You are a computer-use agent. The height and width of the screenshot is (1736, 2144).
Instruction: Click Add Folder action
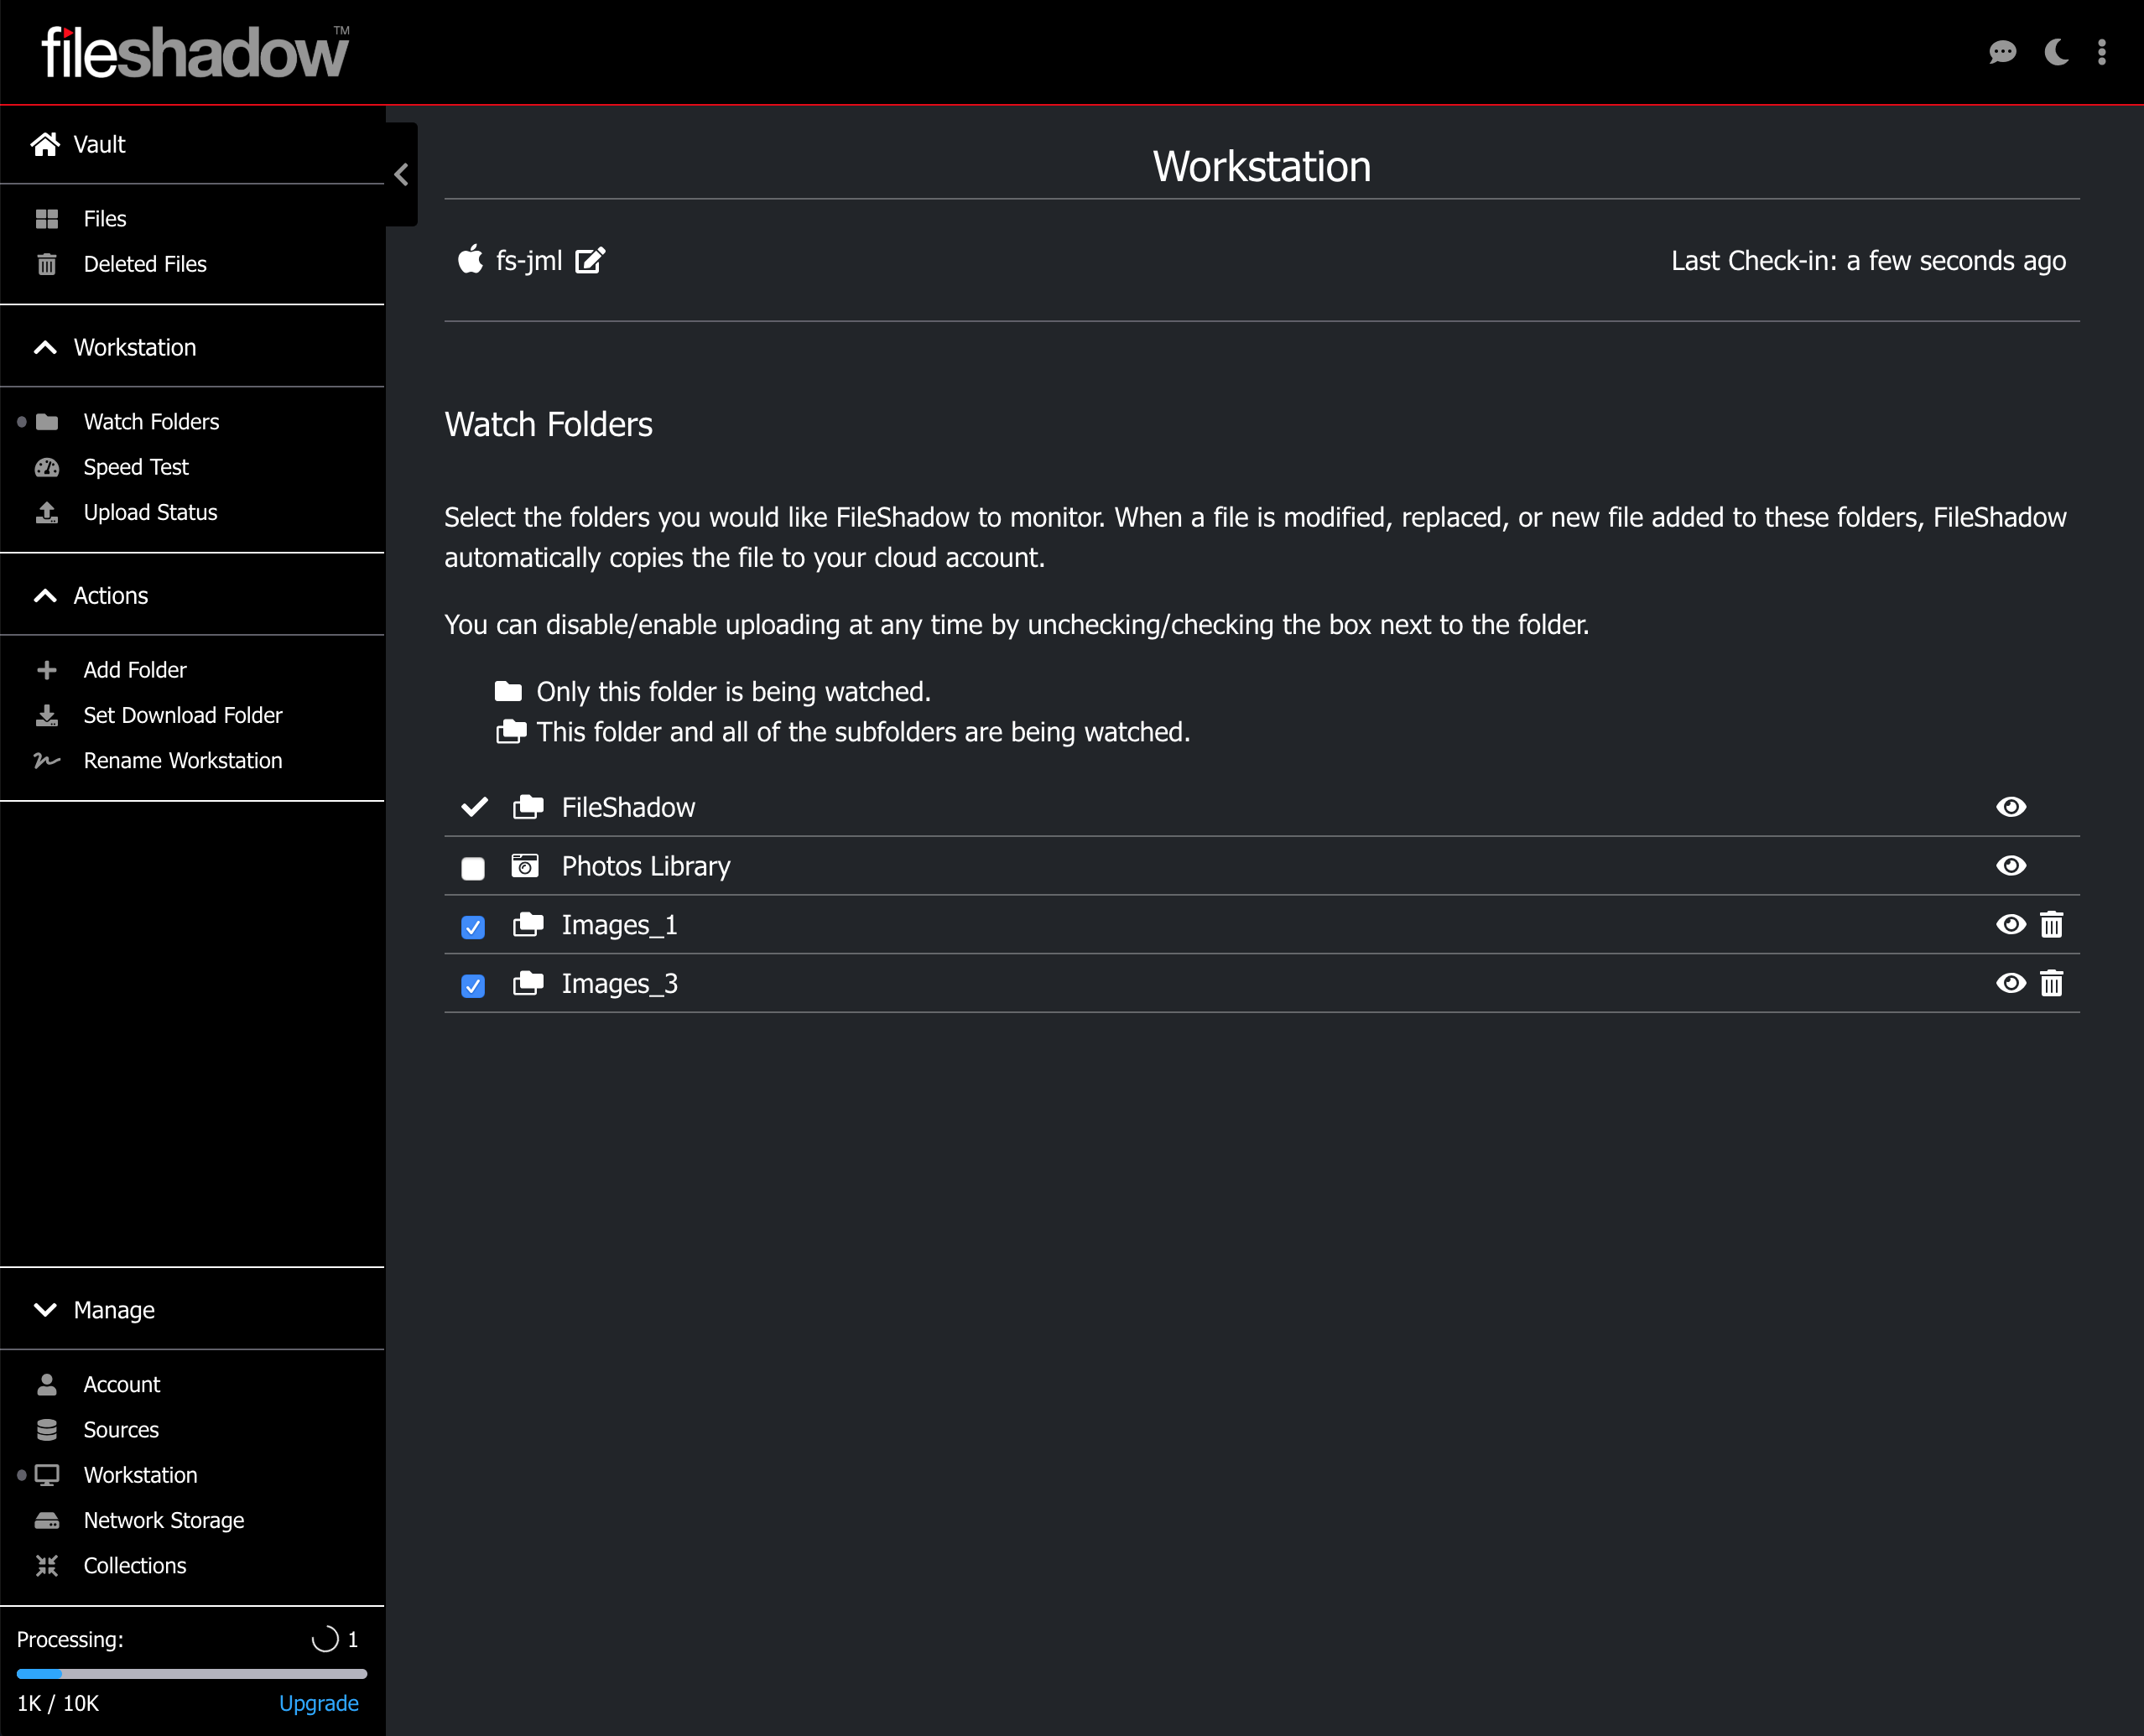(135, 670)
